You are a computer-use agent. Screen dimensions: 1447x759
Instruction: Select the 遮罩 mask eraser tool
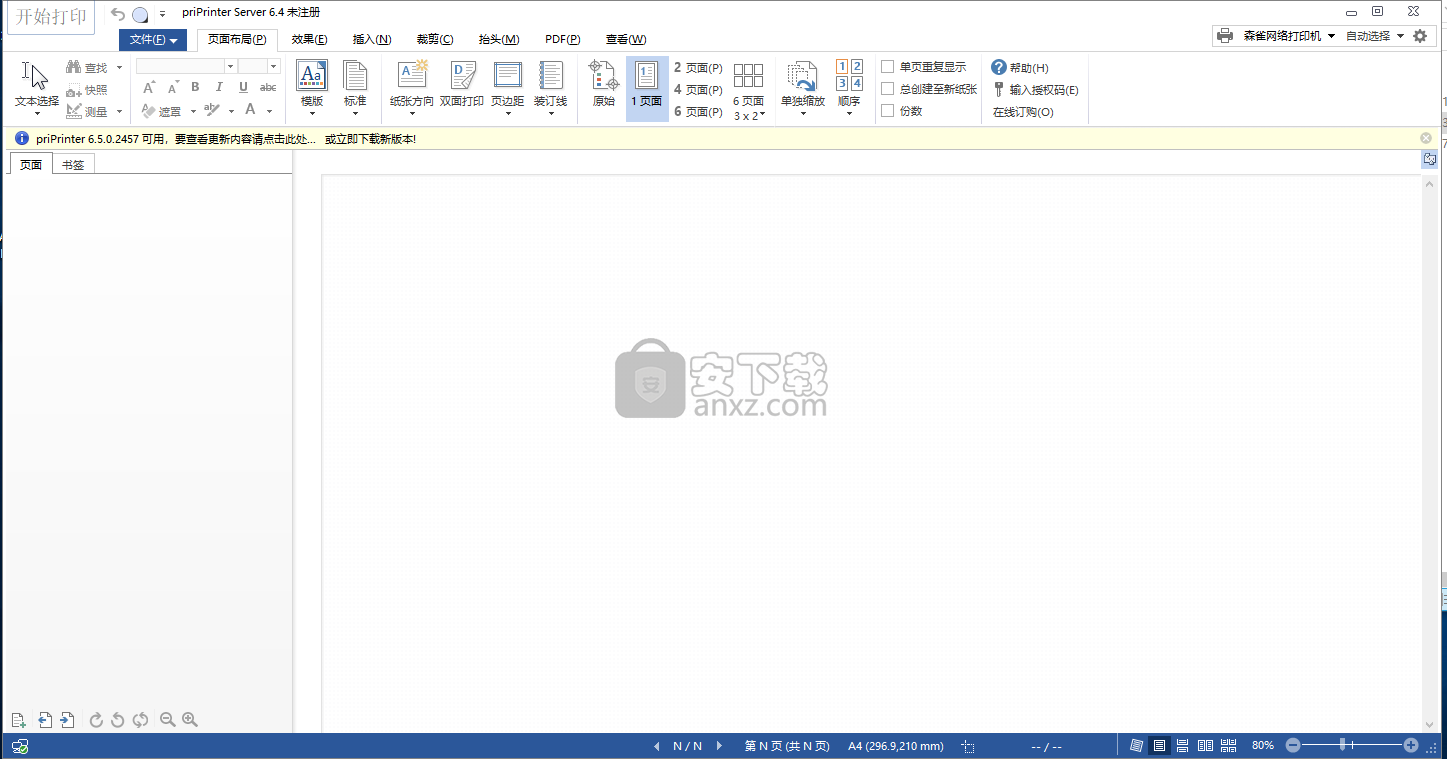(162, 111)
